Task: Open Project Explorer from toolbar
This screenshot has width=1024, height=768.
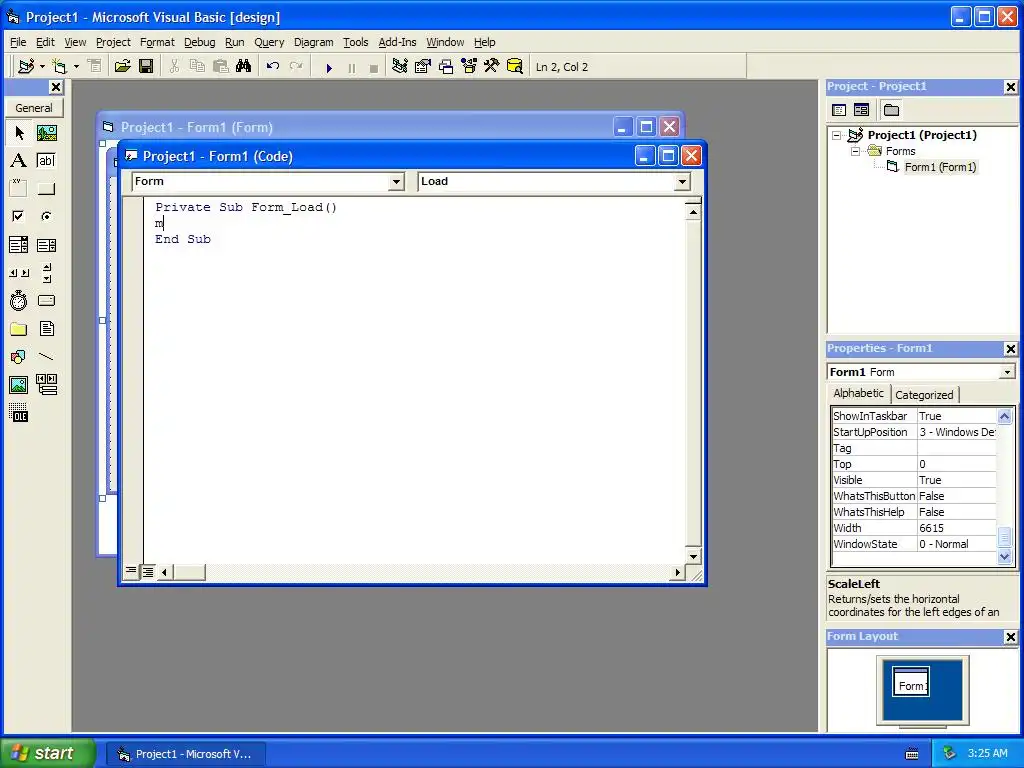Action: [x=400, y=67]
